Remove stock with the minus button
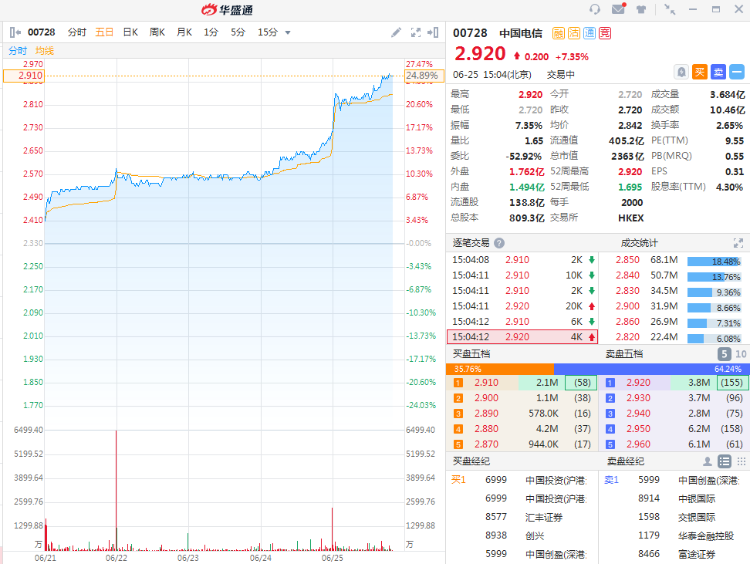Screen dimensions: 750x564 [x=737, y=72]
